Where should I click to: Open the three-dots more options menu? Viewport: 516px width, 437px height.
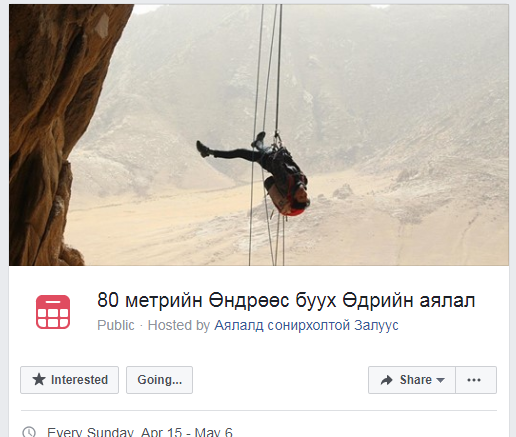(476, 380)
